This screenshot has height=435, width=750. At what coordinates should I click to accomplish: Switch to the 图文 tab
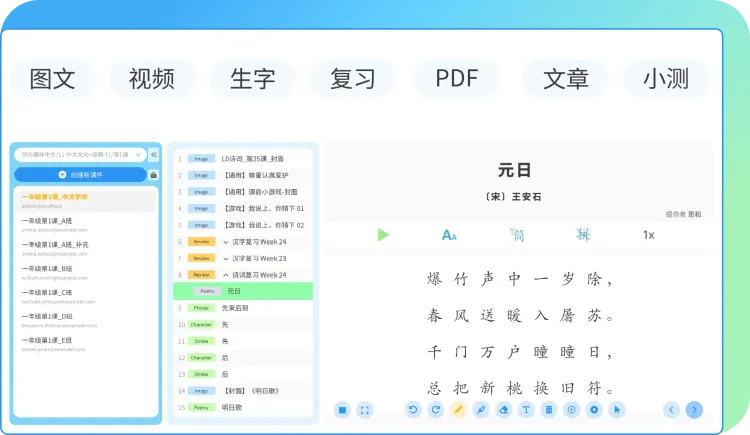[53, 78]
